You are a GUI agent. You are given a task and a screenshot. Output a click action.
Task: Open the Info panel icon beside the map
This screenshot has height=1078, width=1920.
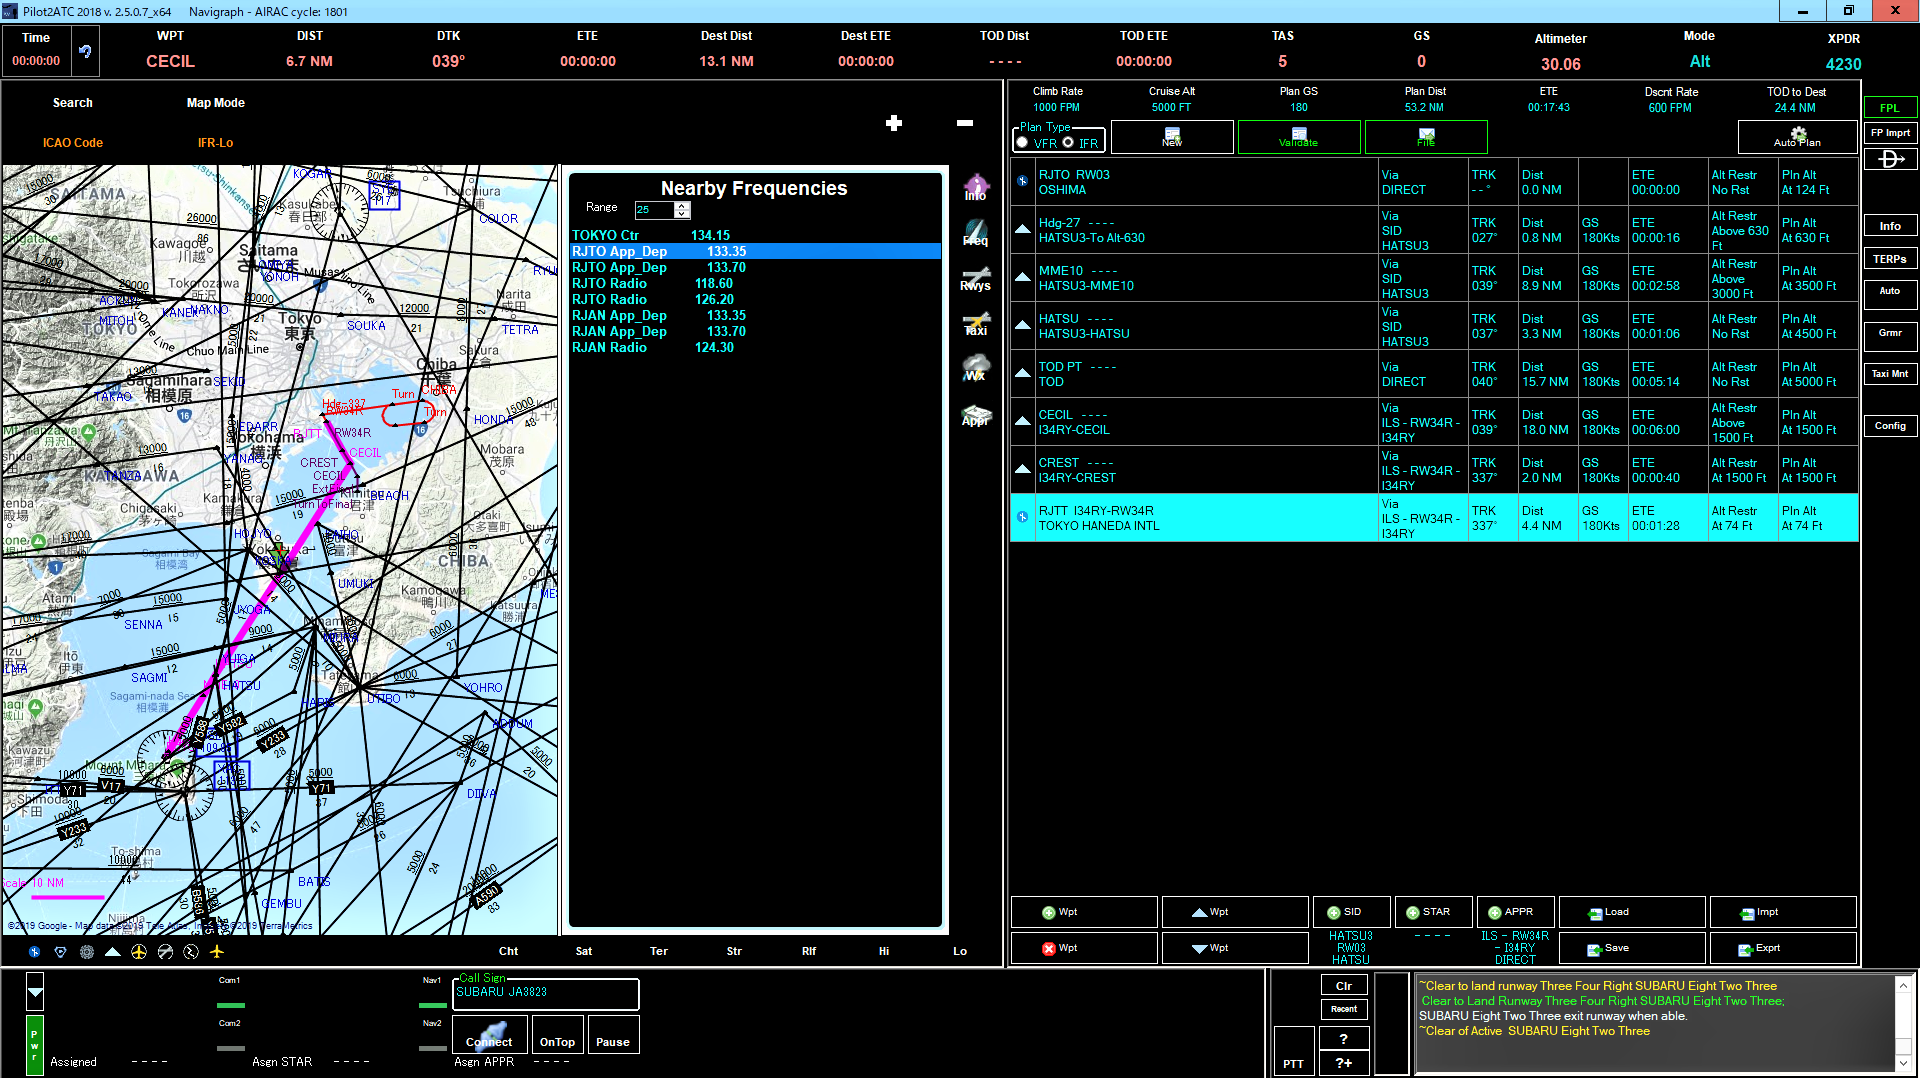pos(976,187)
